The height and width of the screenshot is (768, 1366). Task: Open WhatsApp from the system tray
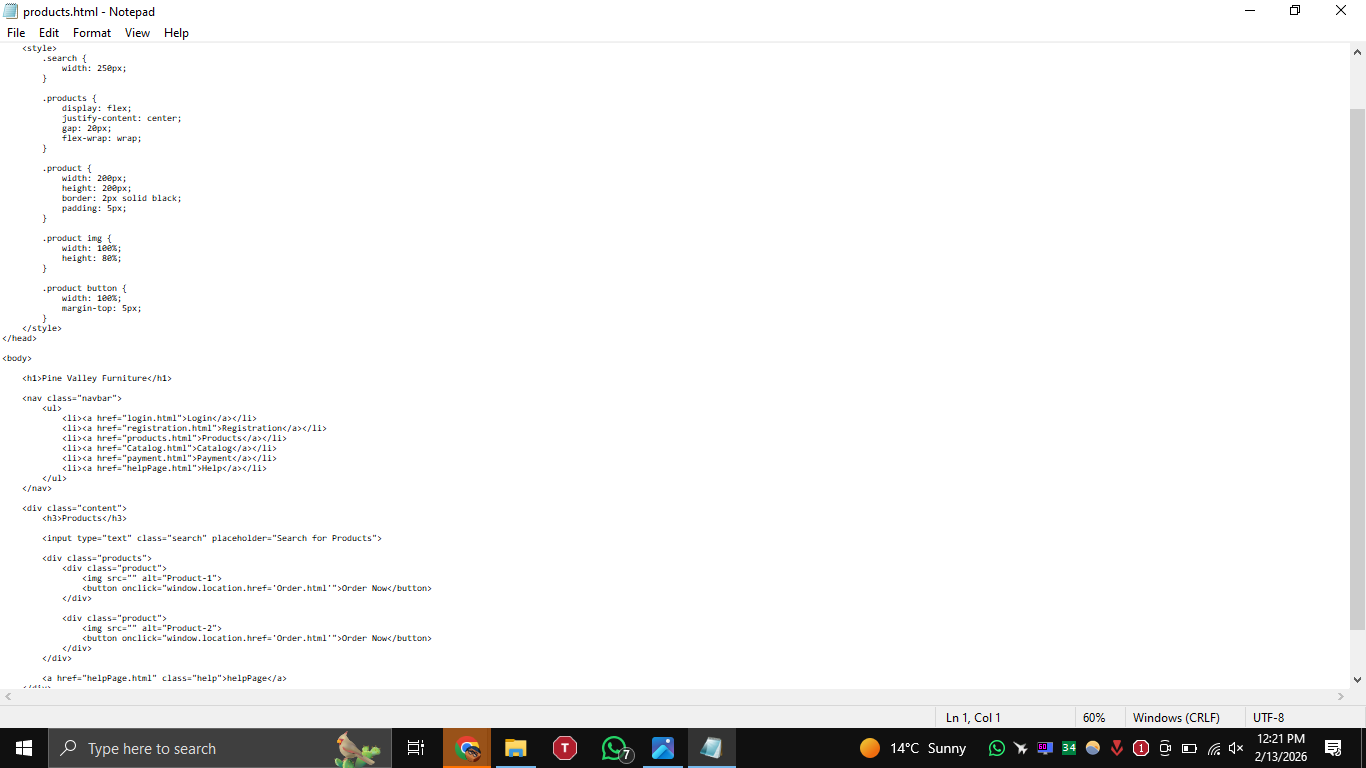tap(996, 748)
